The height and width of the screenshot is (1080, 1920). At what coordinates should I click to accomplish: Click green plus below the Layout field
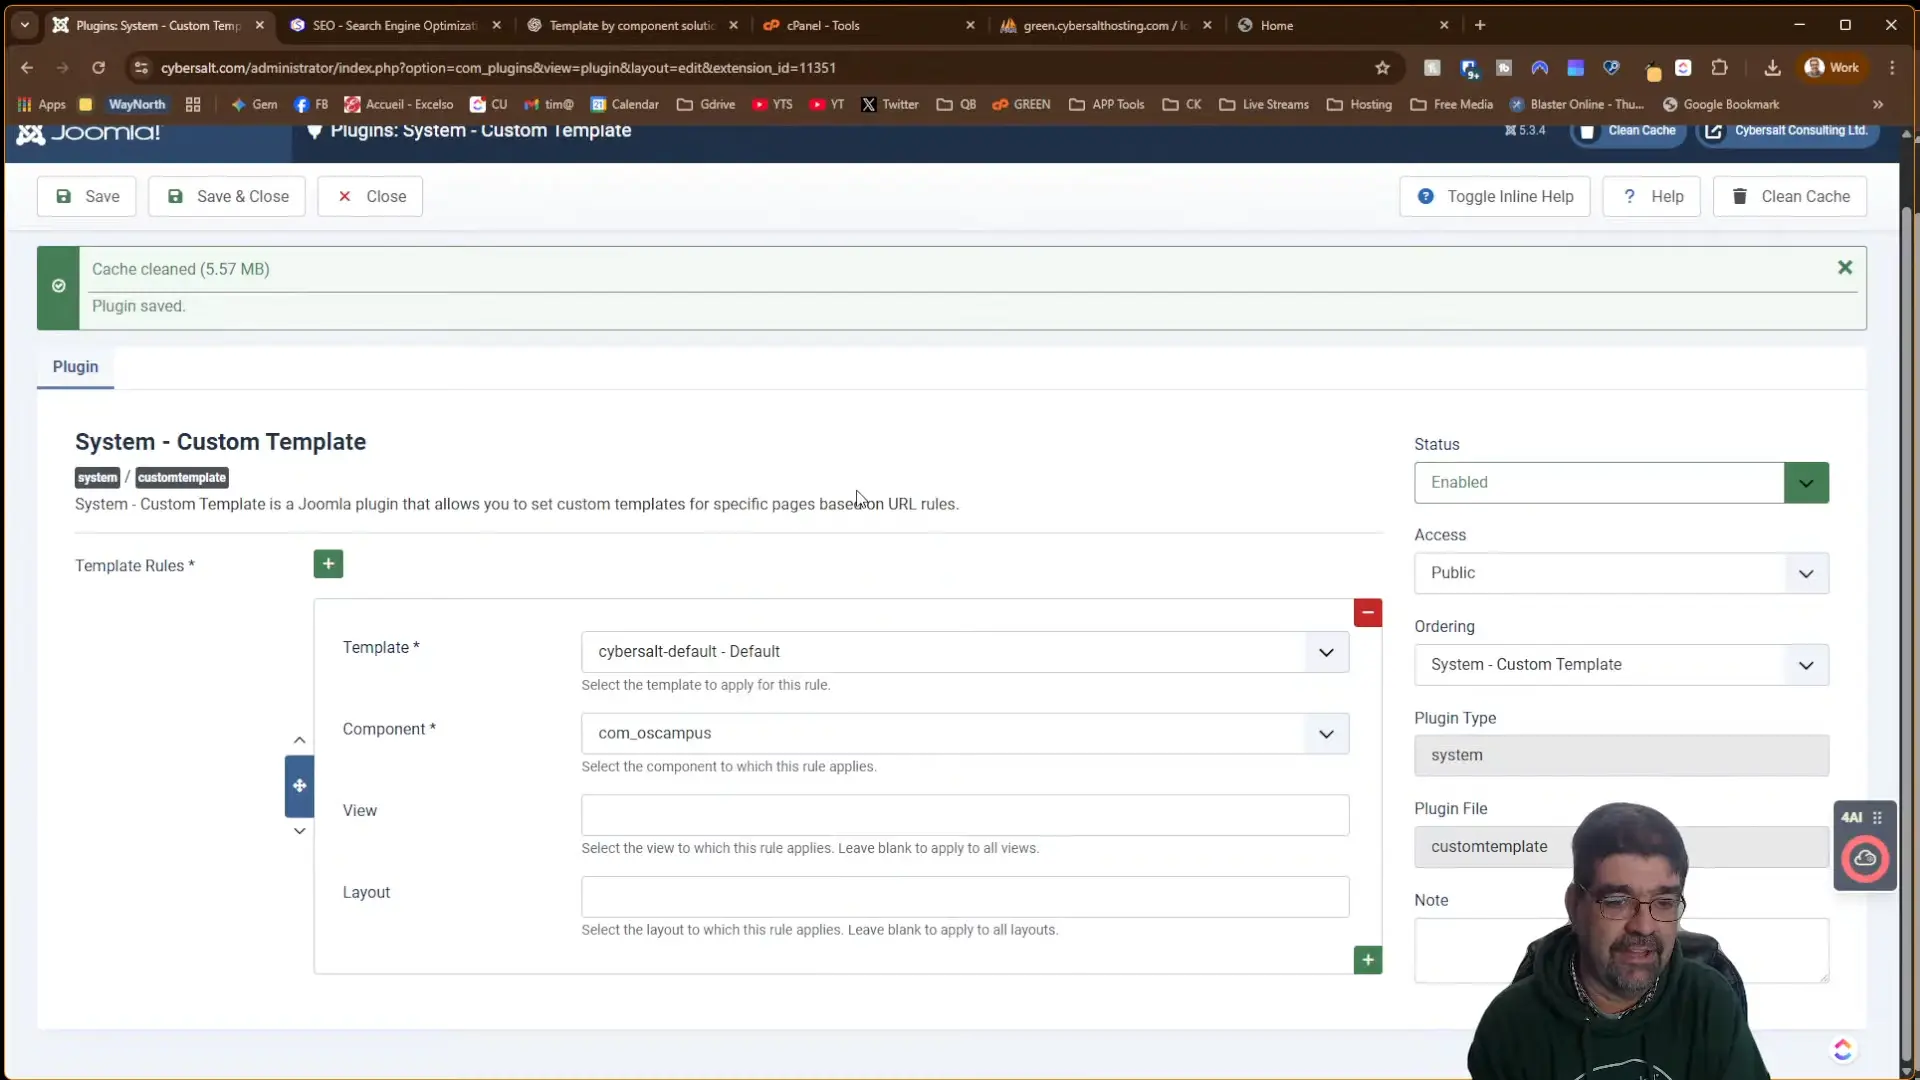(x=1367, y=960)
